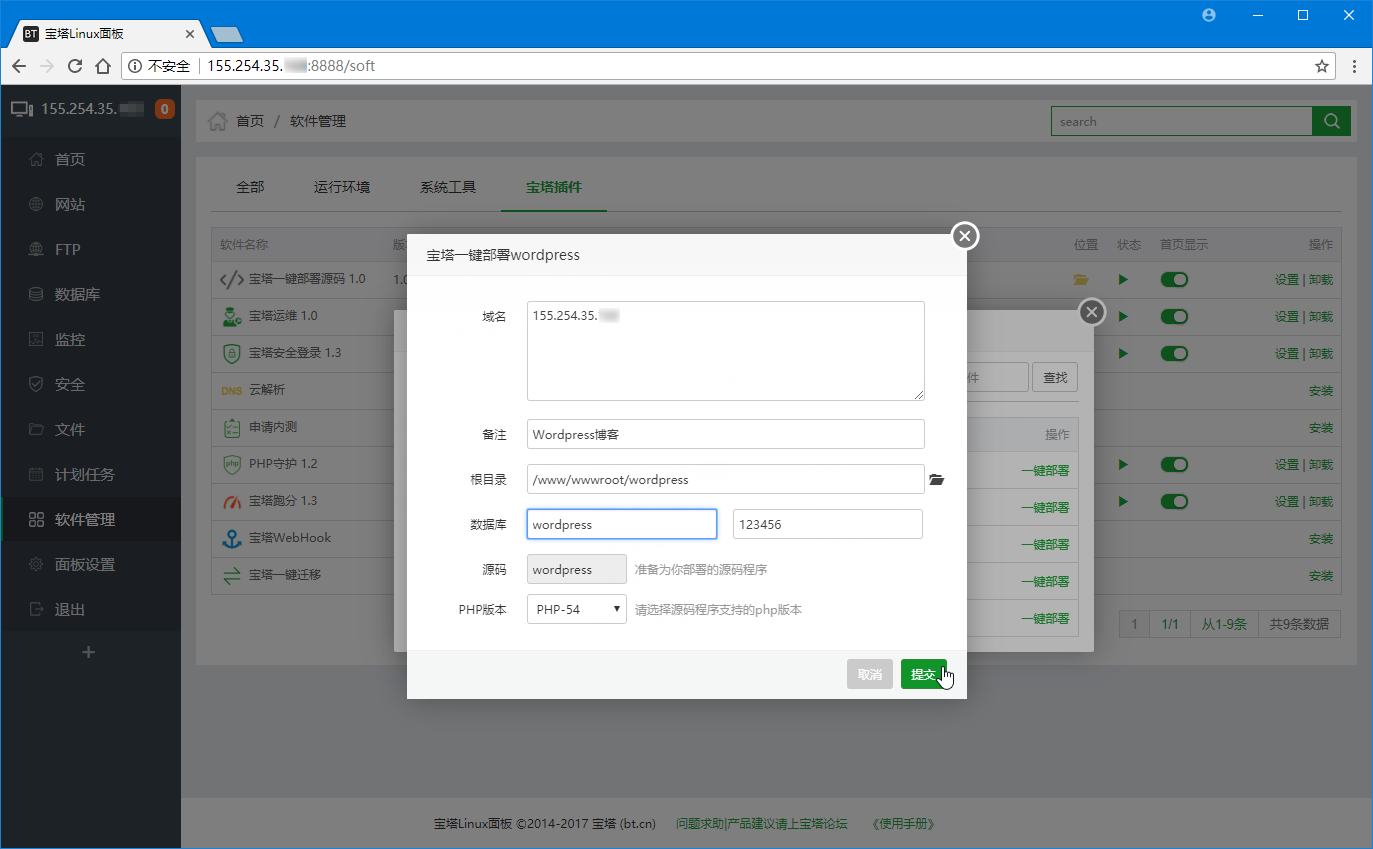
Task: Switch to the 系统工具 tab
Action: pyautogui.click(x=448, y=187)
